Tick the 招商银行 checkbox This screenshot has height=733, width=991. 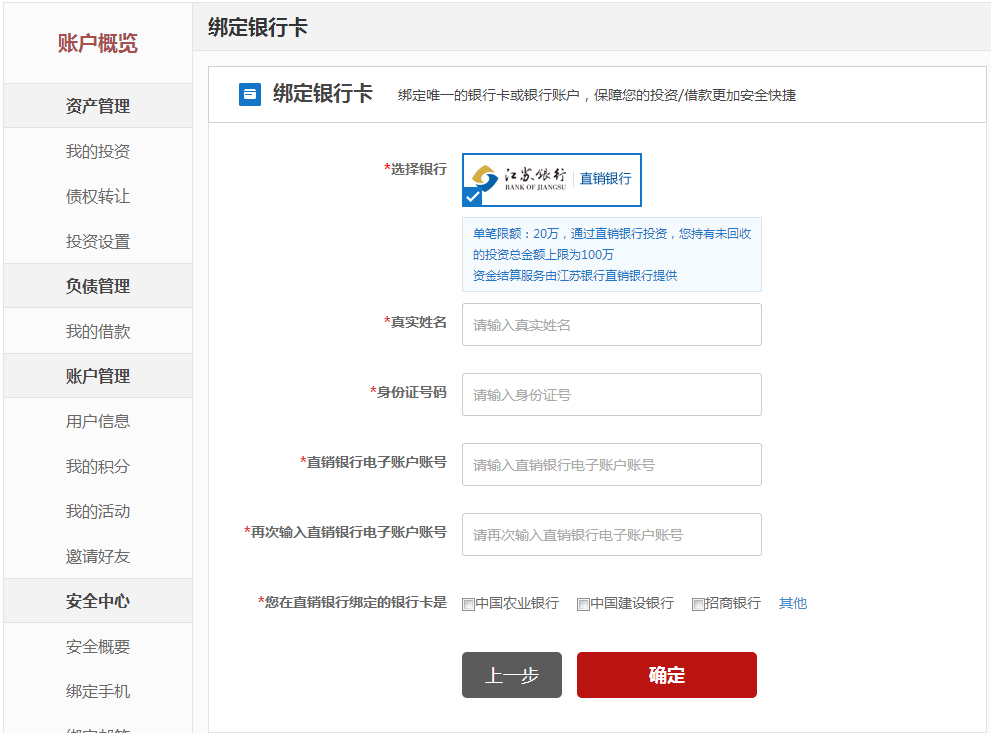tap(698, 604)
